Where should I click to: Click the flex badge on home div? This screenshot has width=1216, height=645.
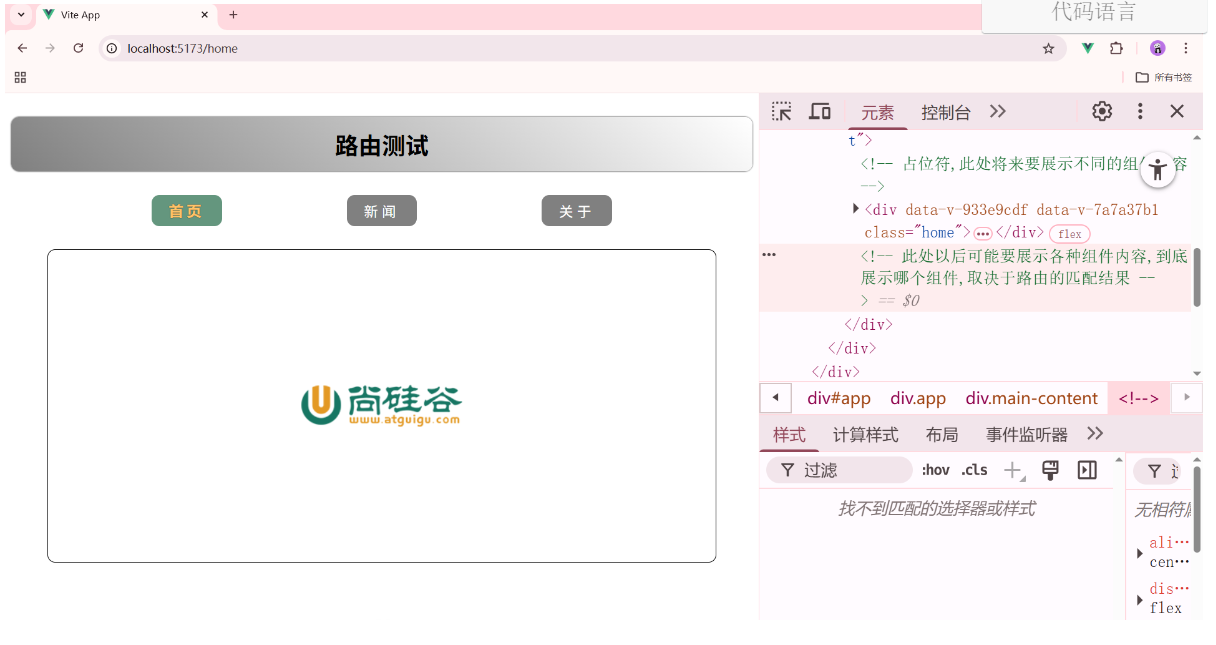pos(1070,233)
